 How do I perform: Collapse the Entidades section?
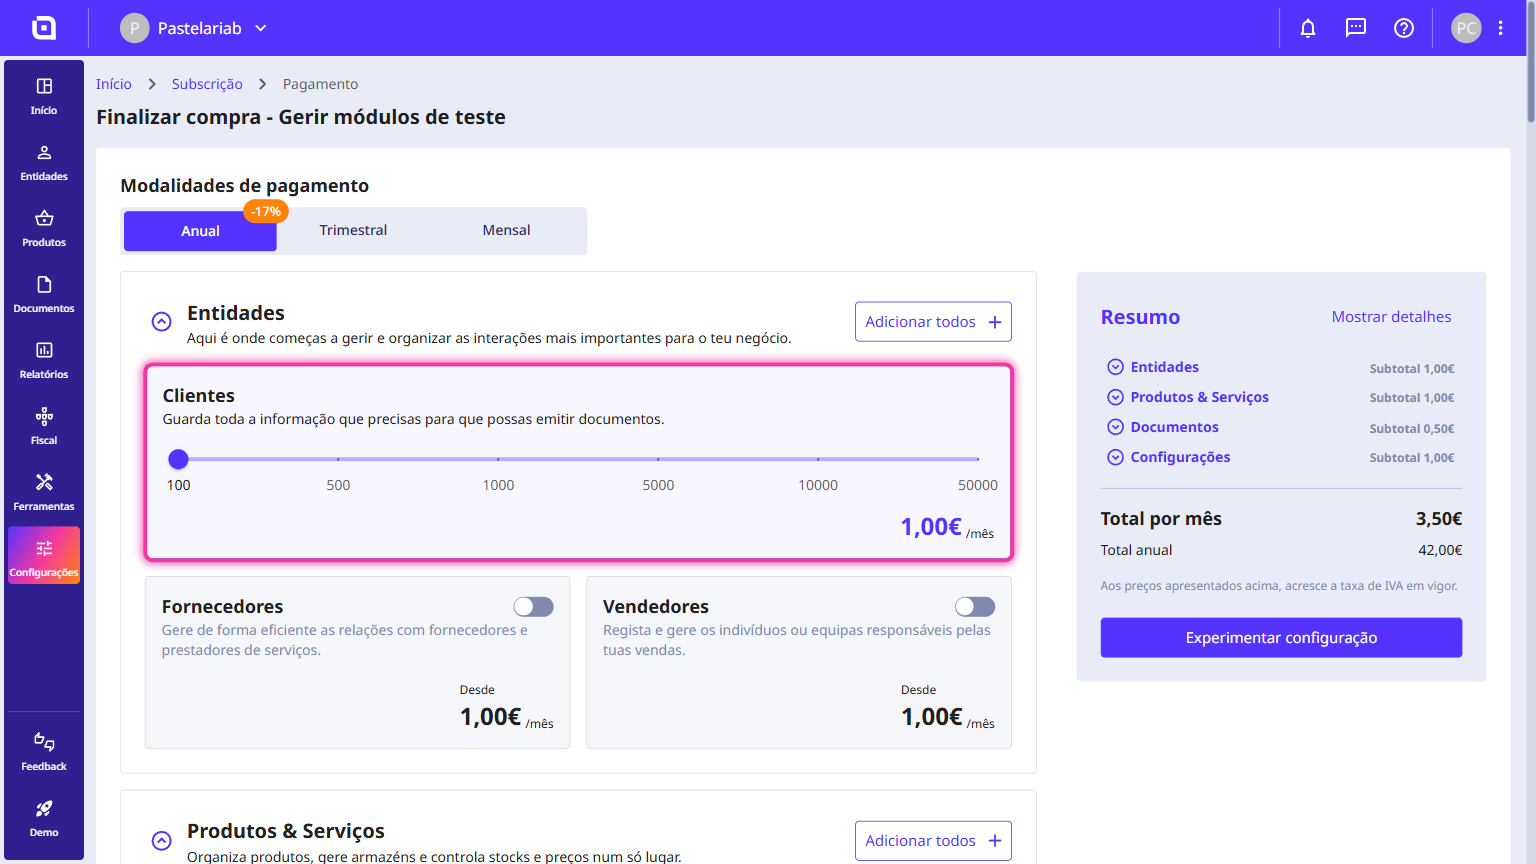[161, 322]
